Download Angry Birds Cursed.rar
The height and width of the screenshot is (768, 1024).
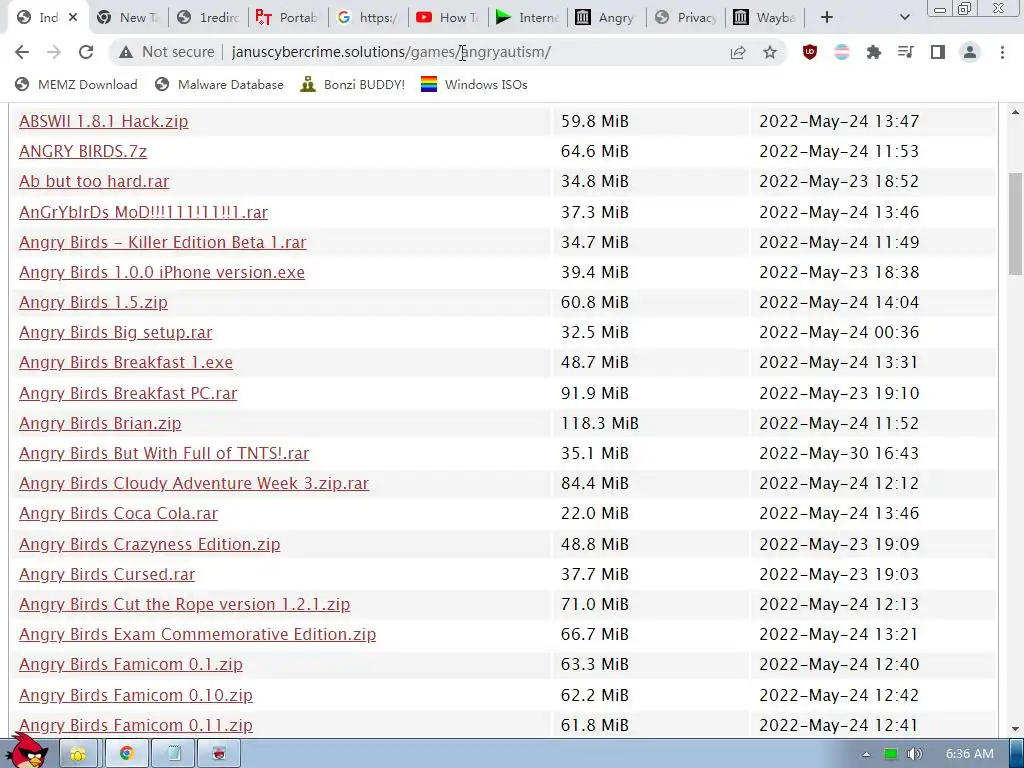(x=107, y=574)
